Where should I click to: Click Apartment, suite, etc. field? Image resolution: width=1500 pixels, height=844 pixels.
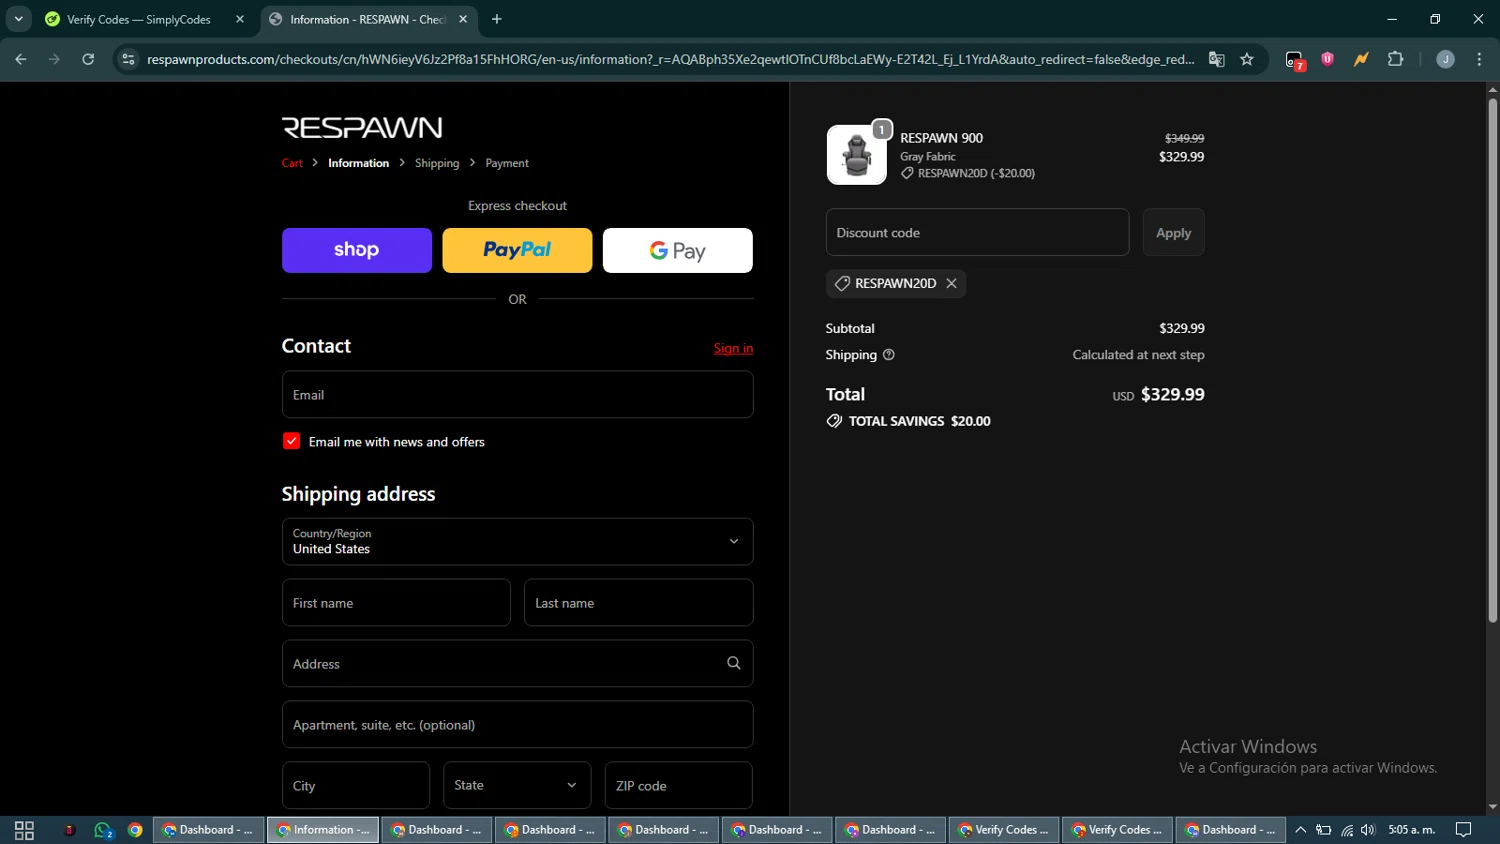pos(517,725)
